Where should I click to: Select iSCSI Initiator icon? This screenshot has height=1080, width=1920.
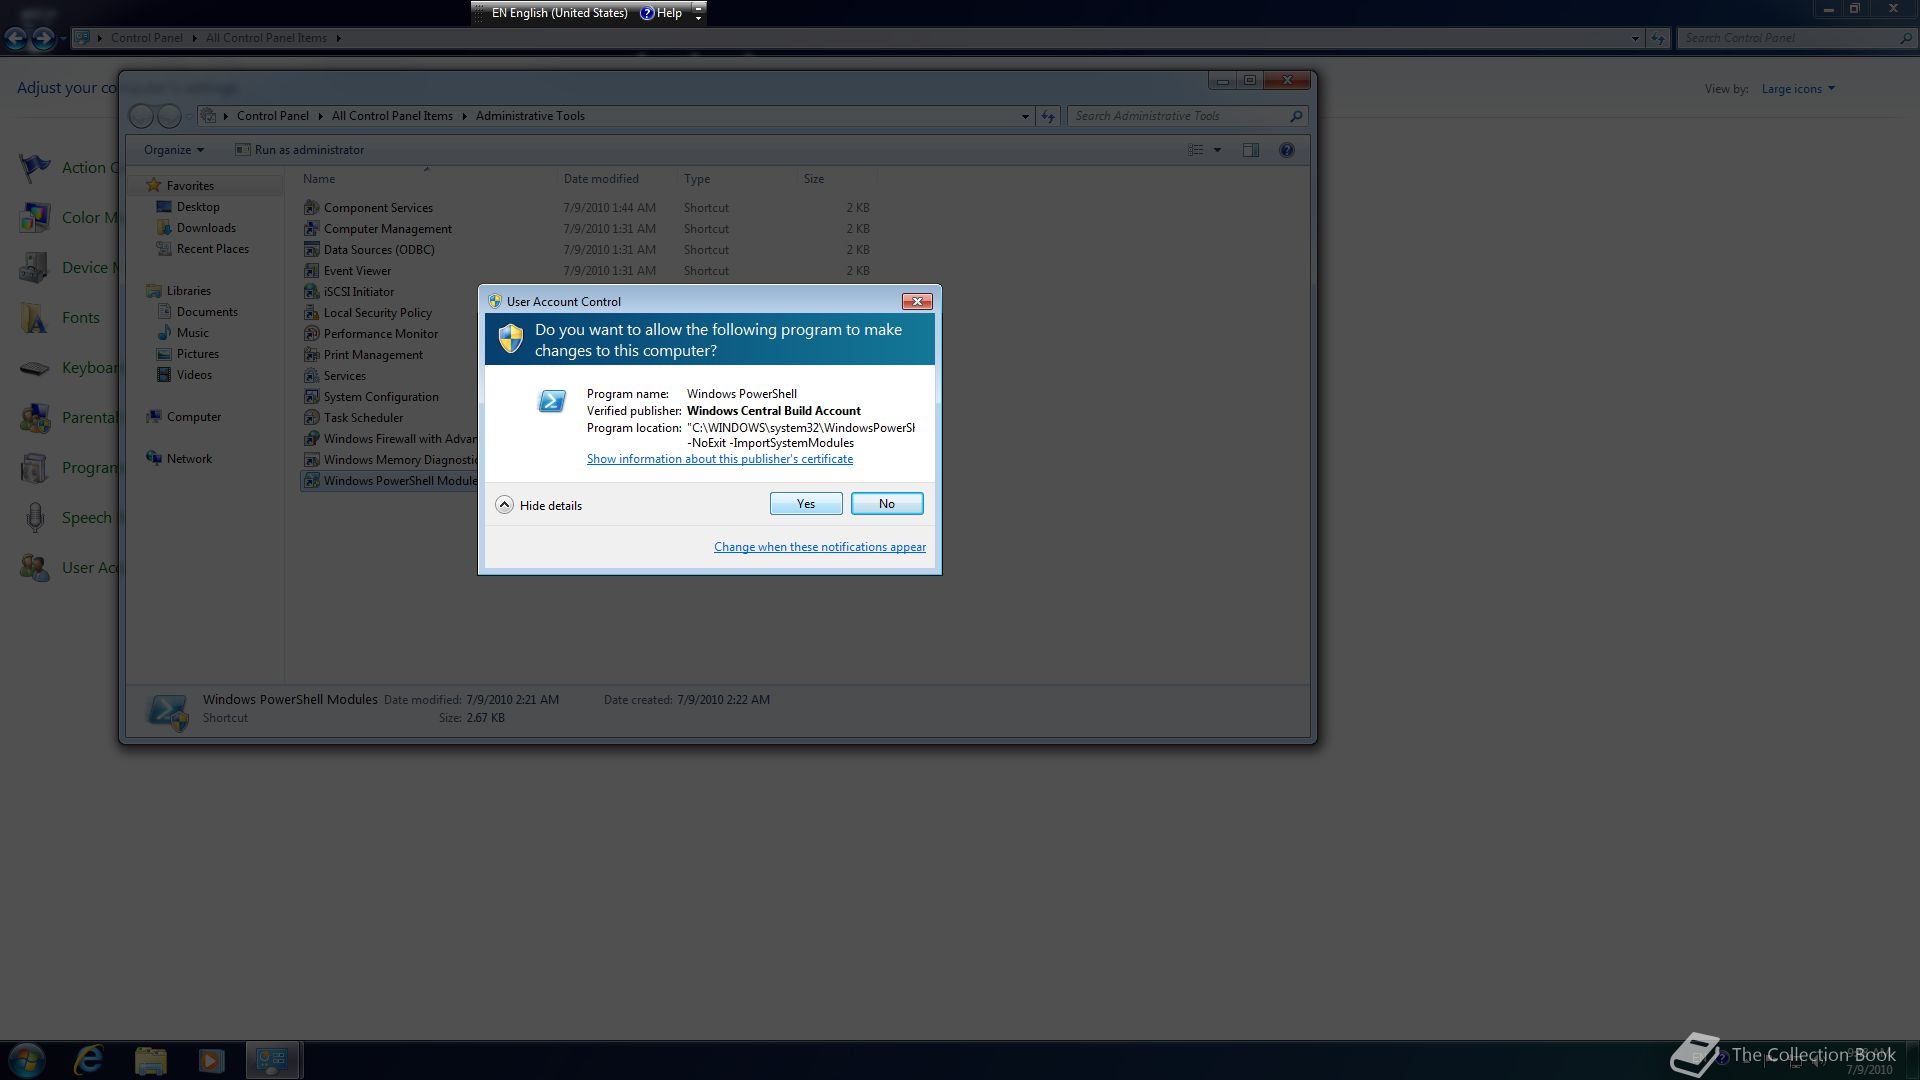click(312, 292)
